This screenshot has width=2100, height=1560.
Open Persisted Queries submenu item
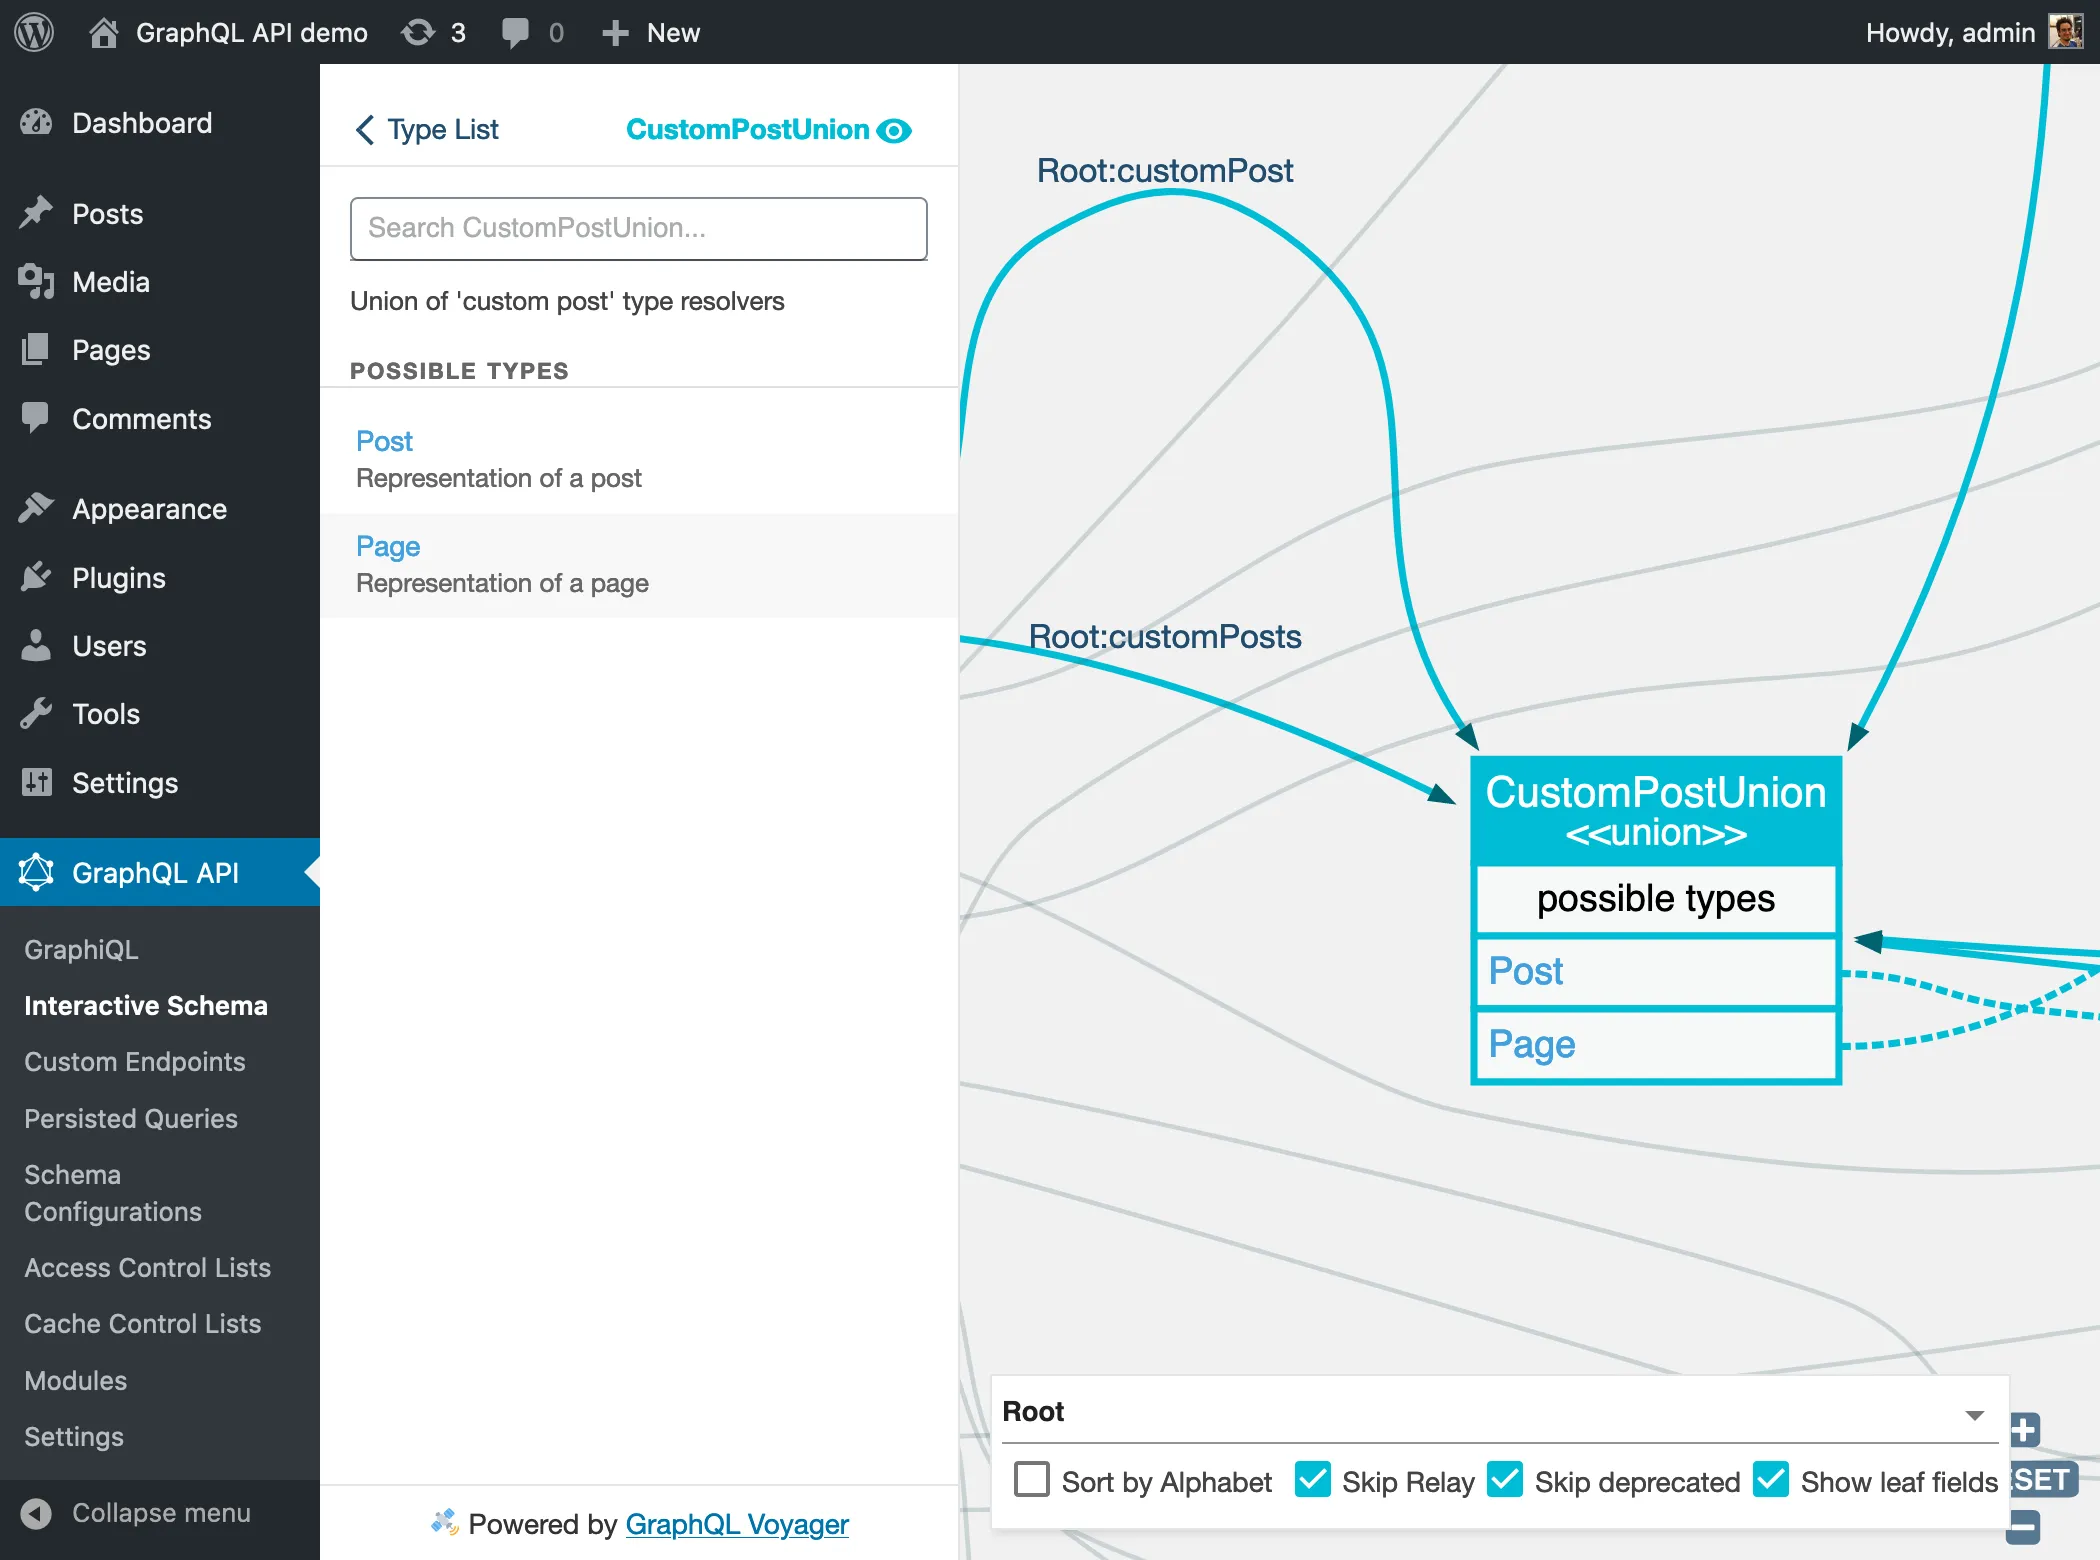(x=131, y=1118)
